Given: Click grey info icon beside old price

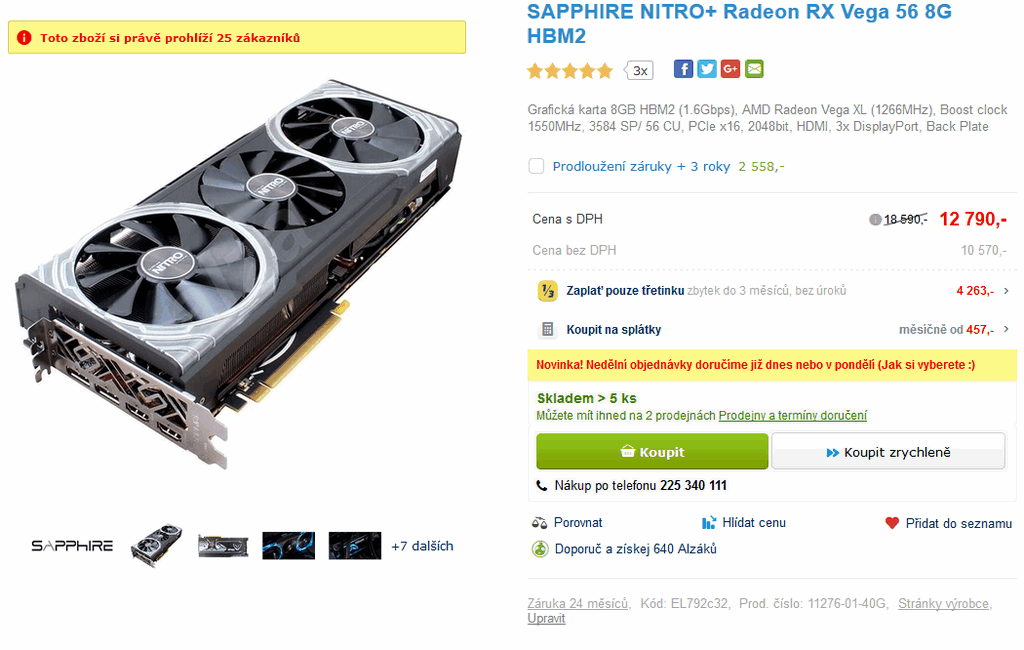Looking at the screenshot, I should pos(875,219).
